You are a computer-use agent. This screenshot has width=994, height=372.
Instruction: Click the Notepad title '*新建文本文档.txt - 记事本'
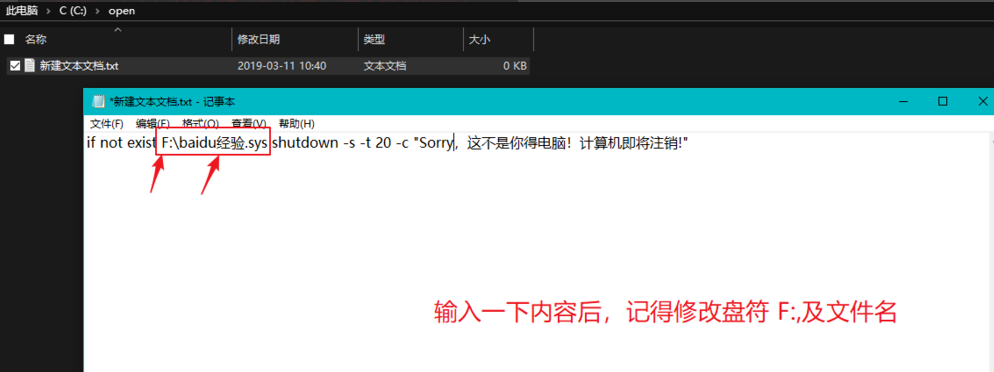coord(172,101)
